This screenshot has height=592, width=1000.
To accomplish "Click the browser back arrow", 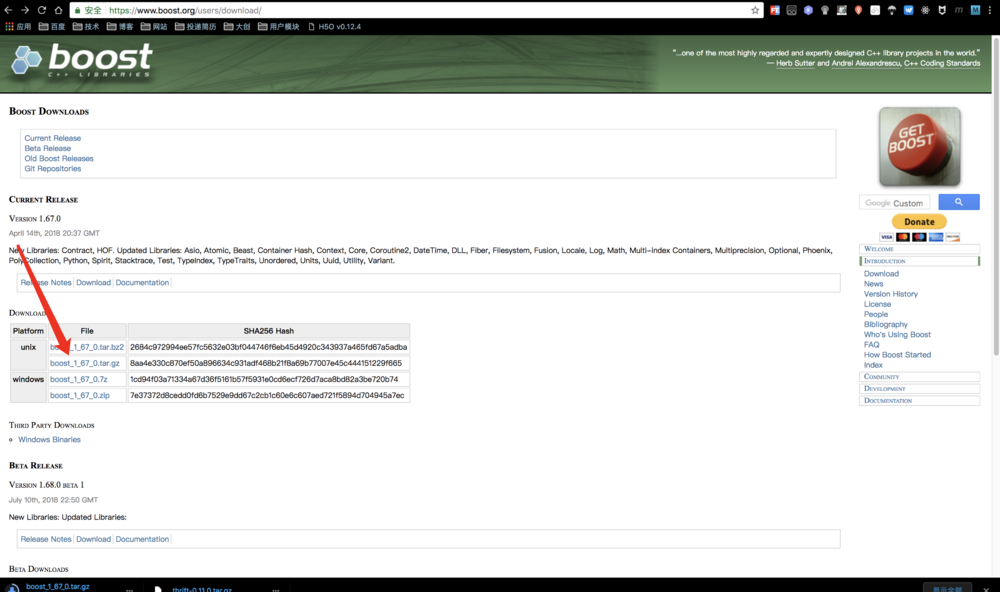I will point(8,10).
